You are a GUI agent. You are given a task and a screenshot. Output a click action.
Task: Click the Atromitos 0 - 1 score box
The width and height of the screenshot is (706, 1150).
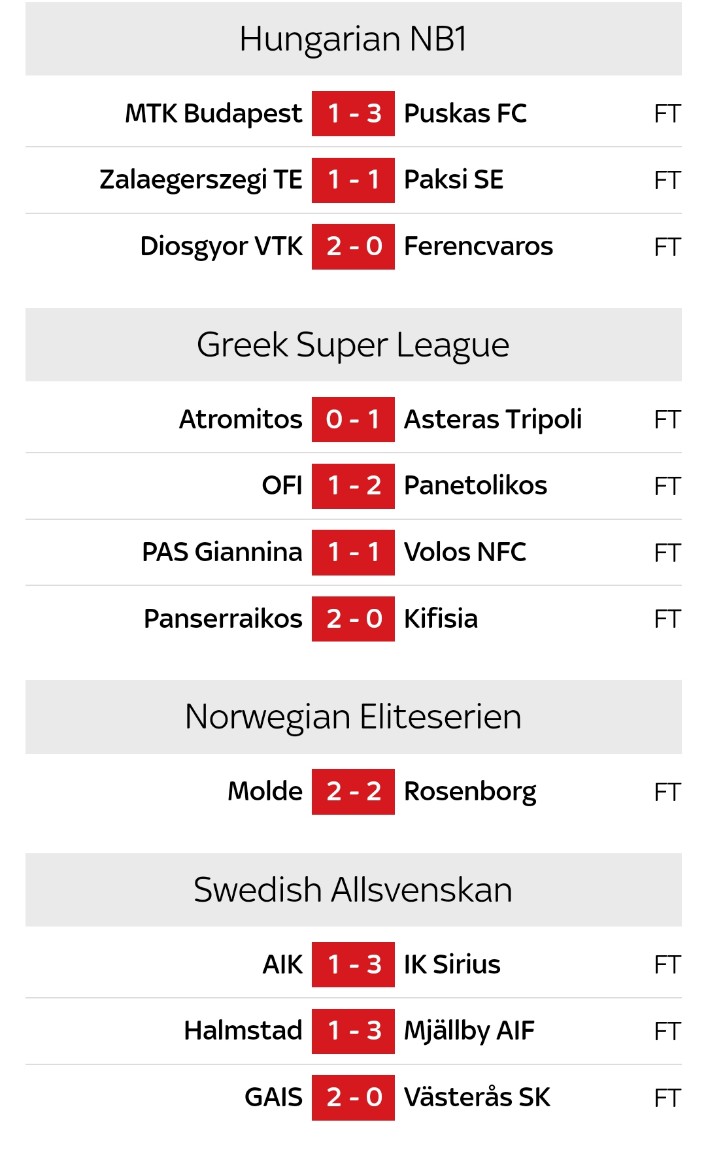coord(353,420)
